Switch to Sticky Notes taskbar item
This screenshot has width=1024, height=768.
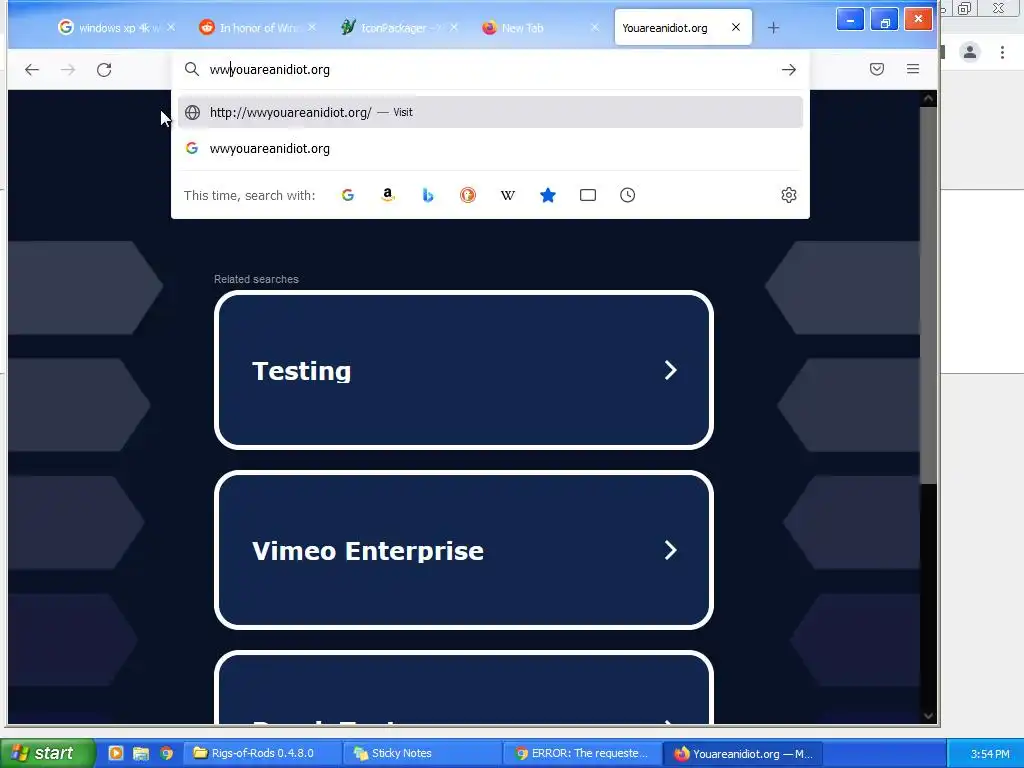[x=423, y=753]
